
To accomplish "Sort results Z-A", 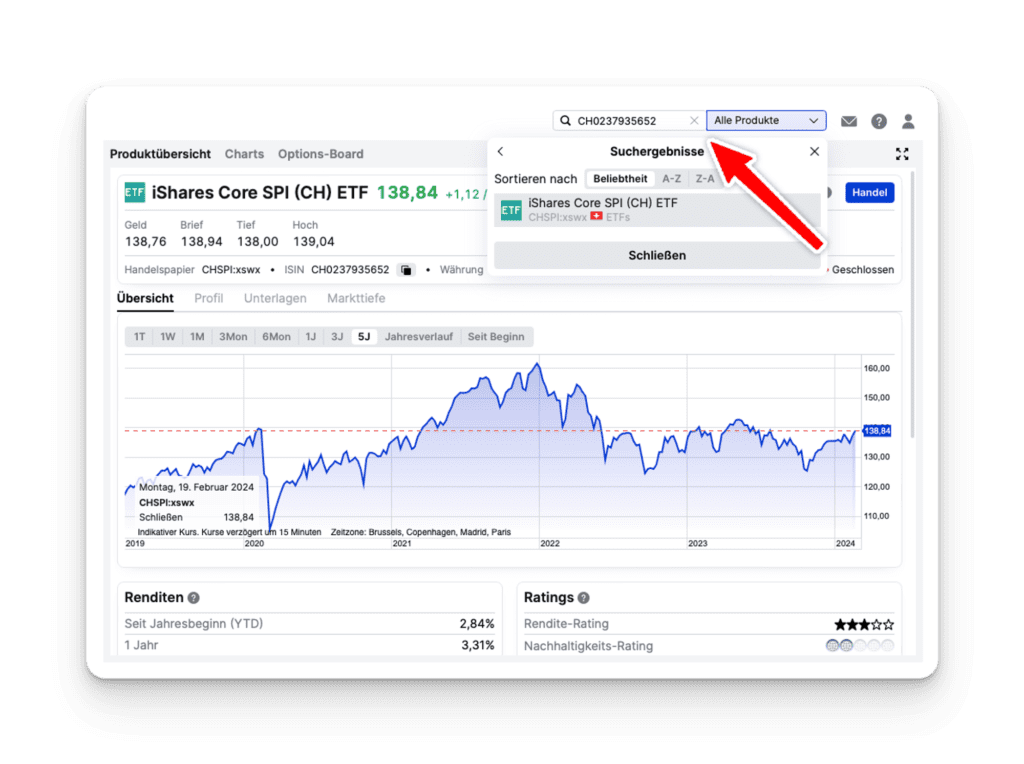I will click(705, 179).
